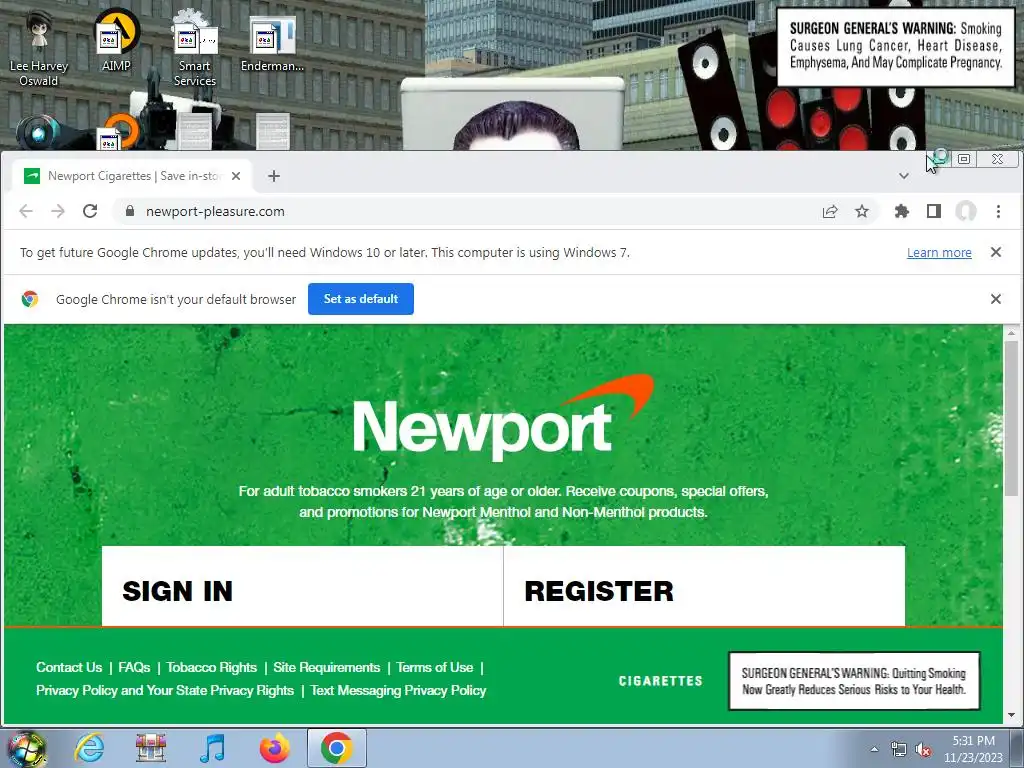Open Text Messaging Privacy Policy link

(x=398, y=690)
